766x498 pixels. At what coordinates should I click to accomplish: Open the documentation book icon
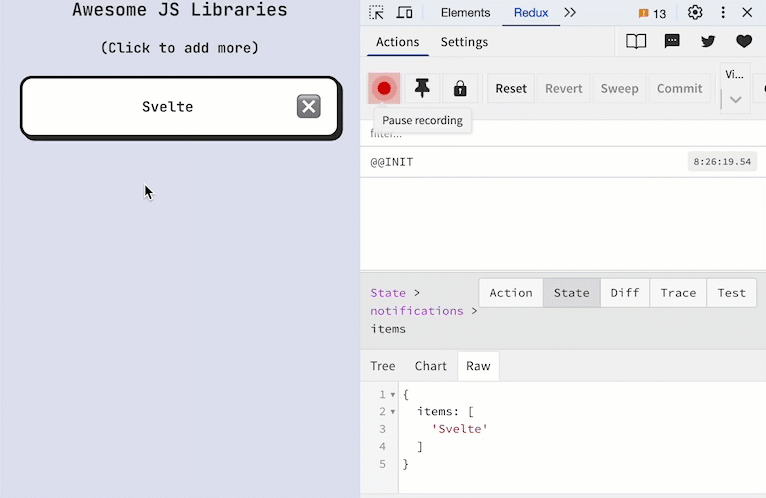tap(636, 42)
